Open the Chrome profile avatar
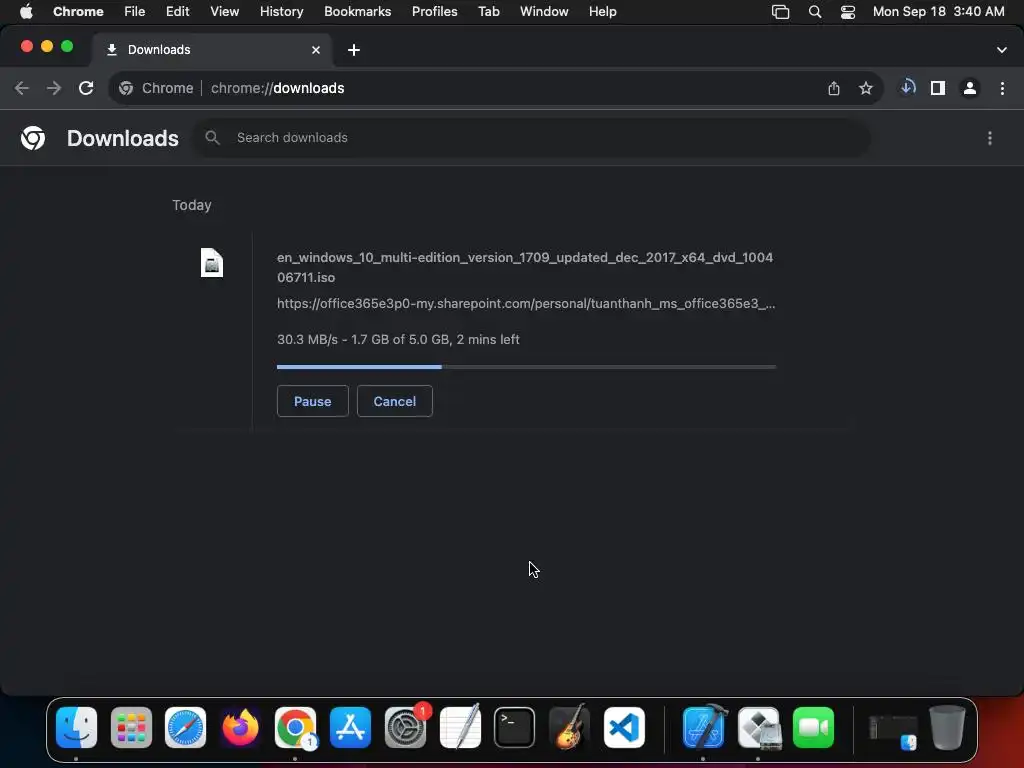Viewport: 1024px width, 768px height. [x=970, y=88]
